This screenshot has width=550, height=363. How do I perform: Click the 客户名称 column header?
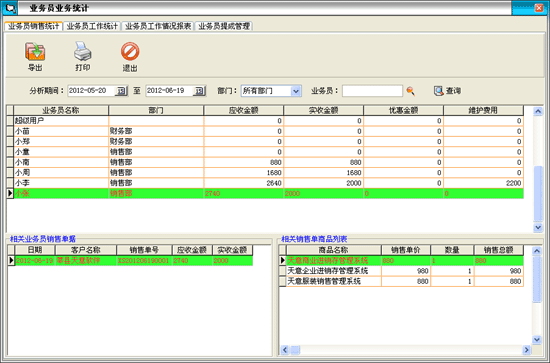(86, 250)
